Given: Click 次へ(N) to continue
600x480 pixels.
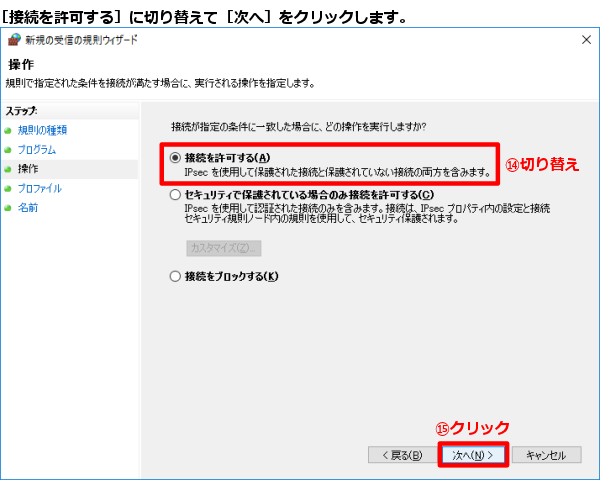Looking at the screenshot, I should [473, 455].
